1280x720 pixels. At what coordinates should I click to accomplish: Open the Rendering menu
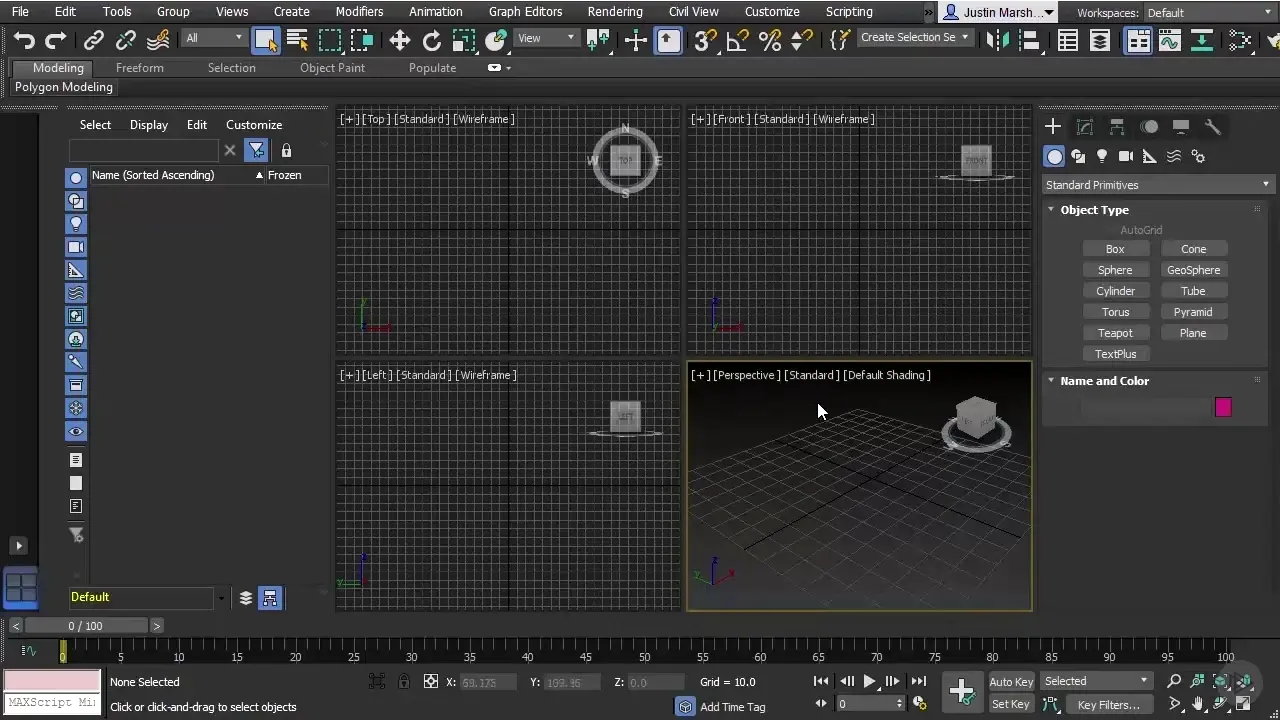(614, 11)
